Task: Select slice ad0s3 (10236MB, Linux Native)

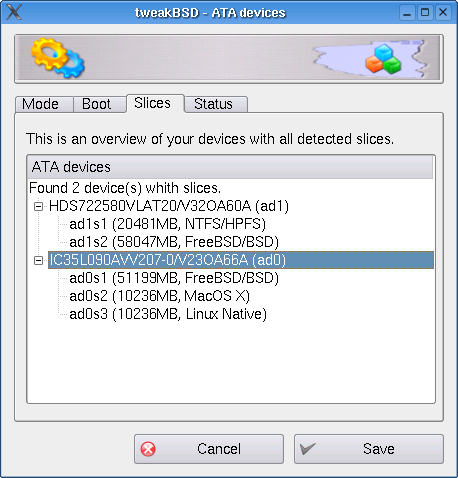Action: (168, 314)
